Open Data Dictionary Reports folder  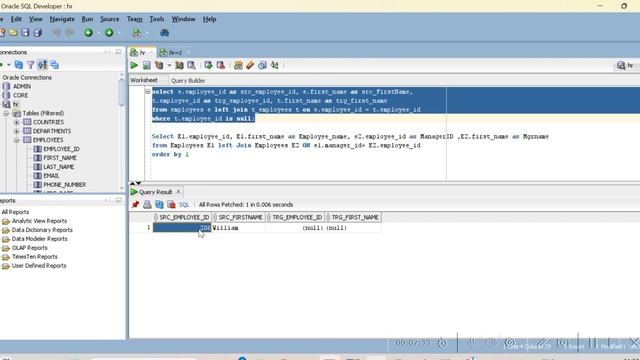tap(42, 230)
